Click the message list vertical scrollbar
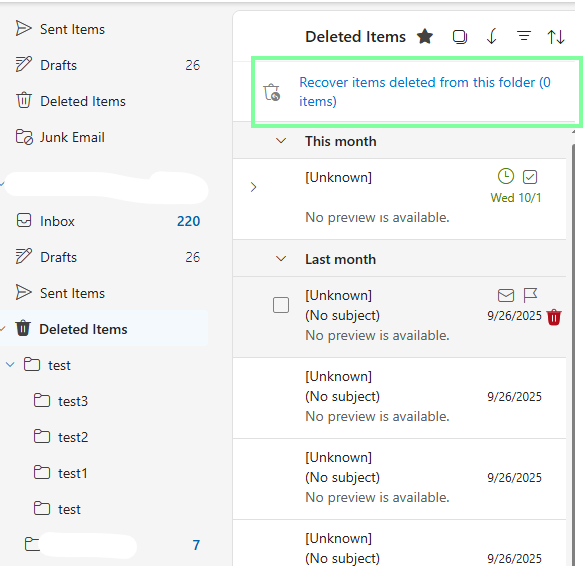Image resolution: width=584 pixels, height=566 pixels. click(573, 354)
